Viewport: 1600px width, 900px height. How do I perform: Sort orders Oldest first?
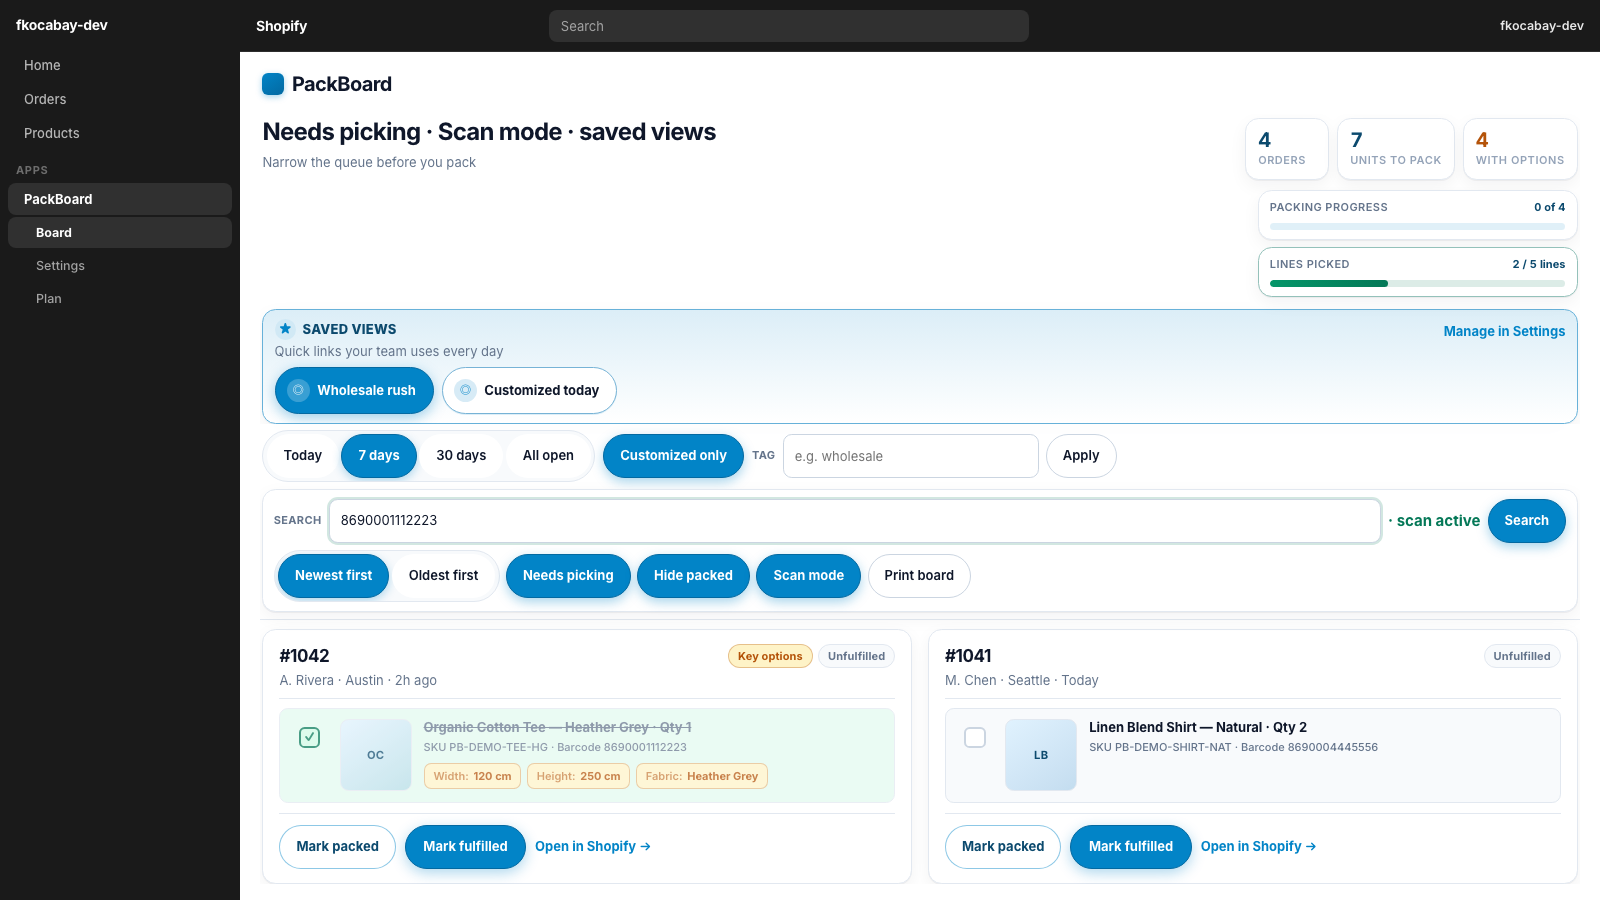pyautogui.click(x=443, y=576)
